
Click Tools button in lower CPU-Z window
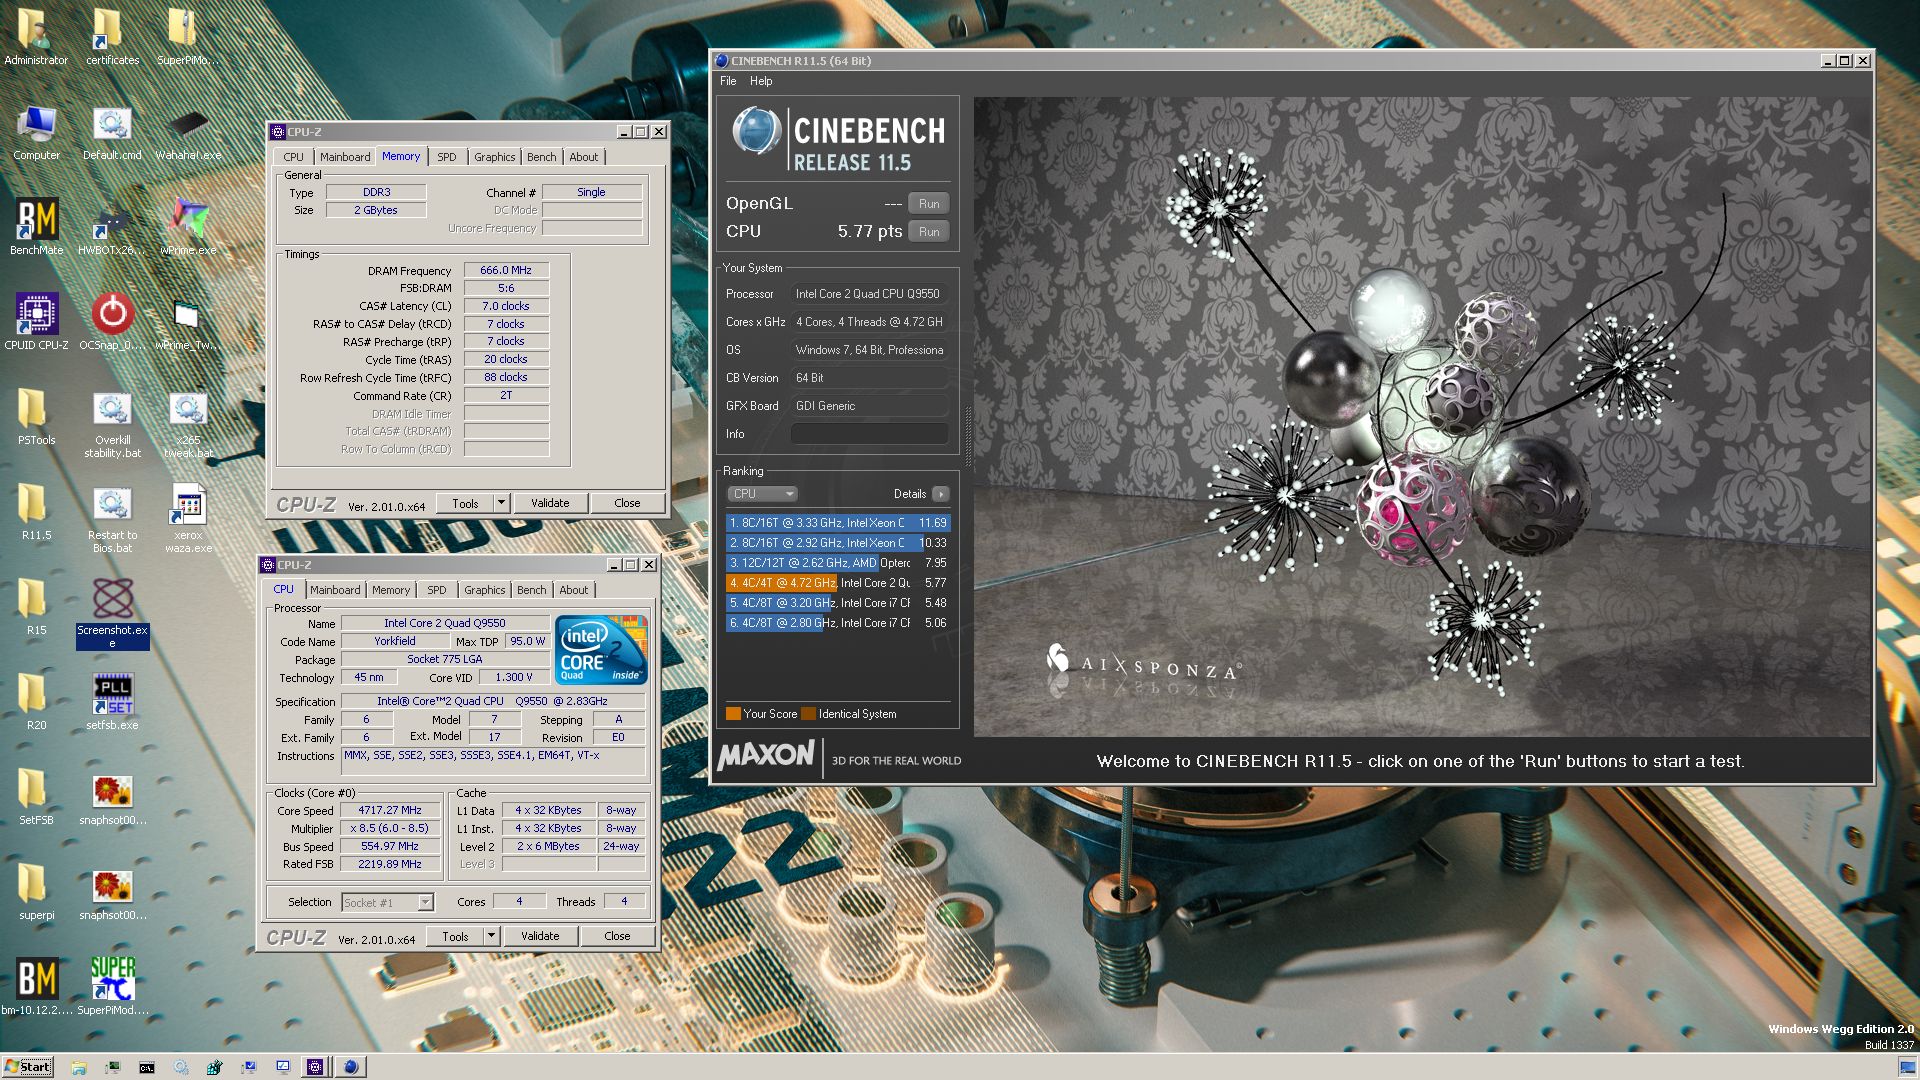[x=455, y=937]
